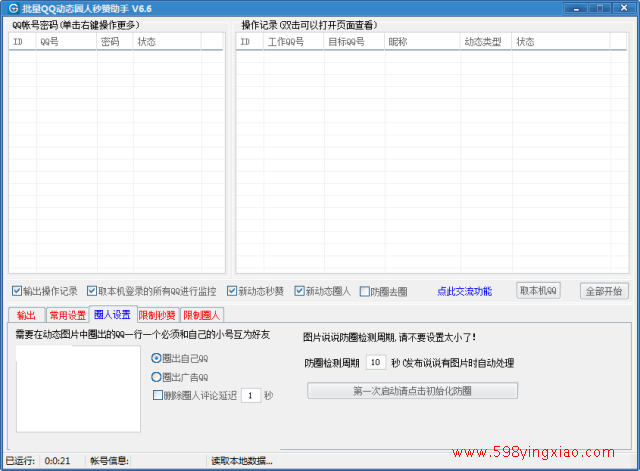Click the 昵称 column header

coord(422,42)
